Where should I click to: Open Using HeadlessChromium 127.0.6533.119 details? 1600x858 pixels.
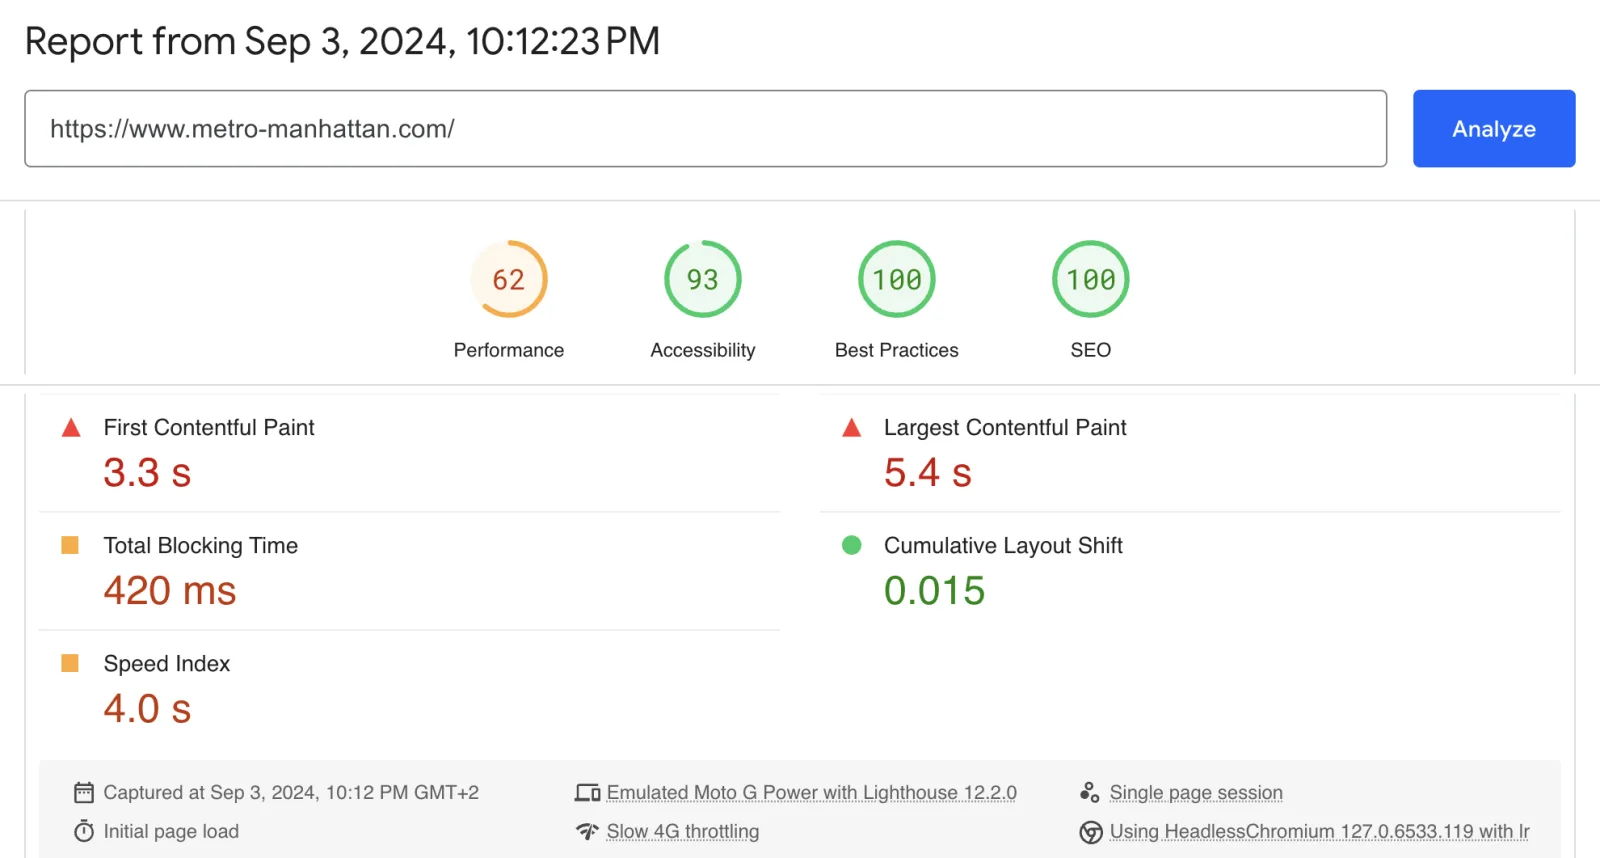[x=1320, y=832]
